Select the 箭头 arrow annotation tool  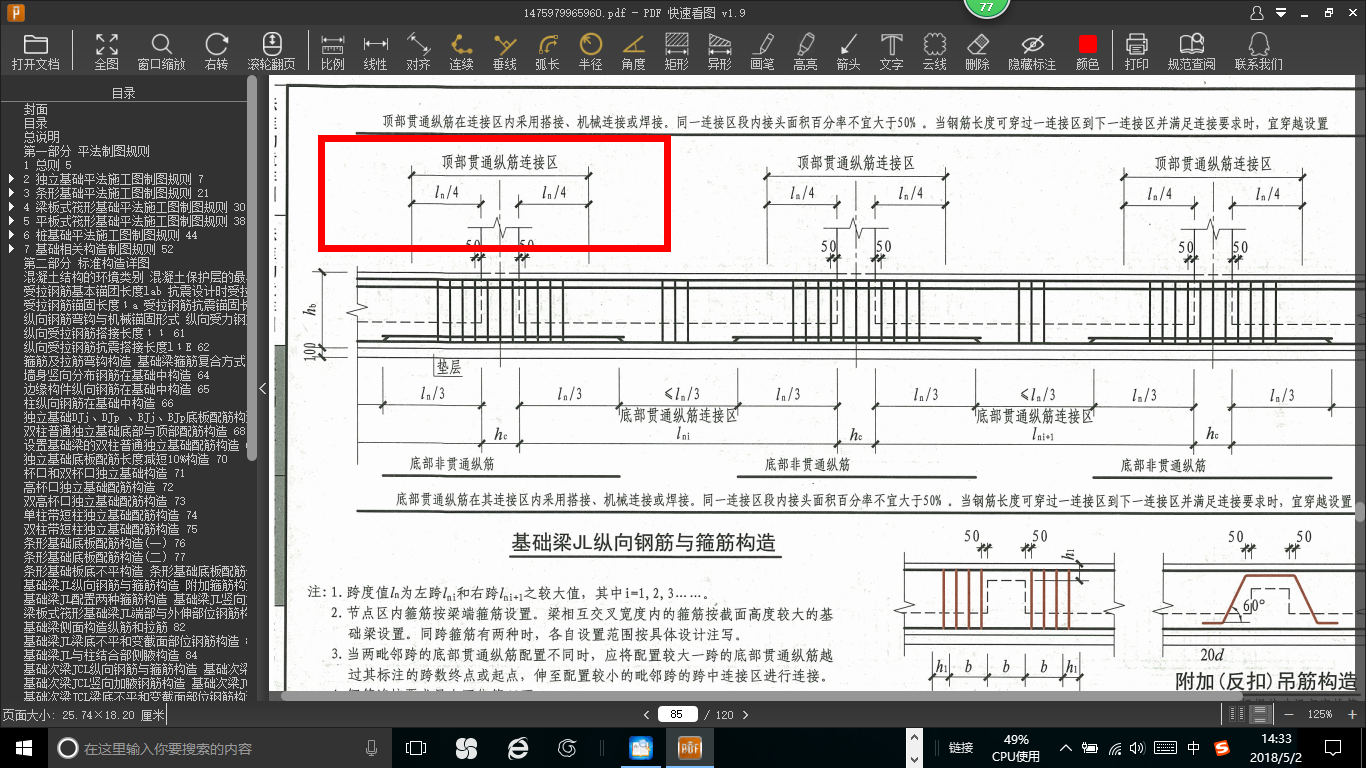(x=849, y=51)
